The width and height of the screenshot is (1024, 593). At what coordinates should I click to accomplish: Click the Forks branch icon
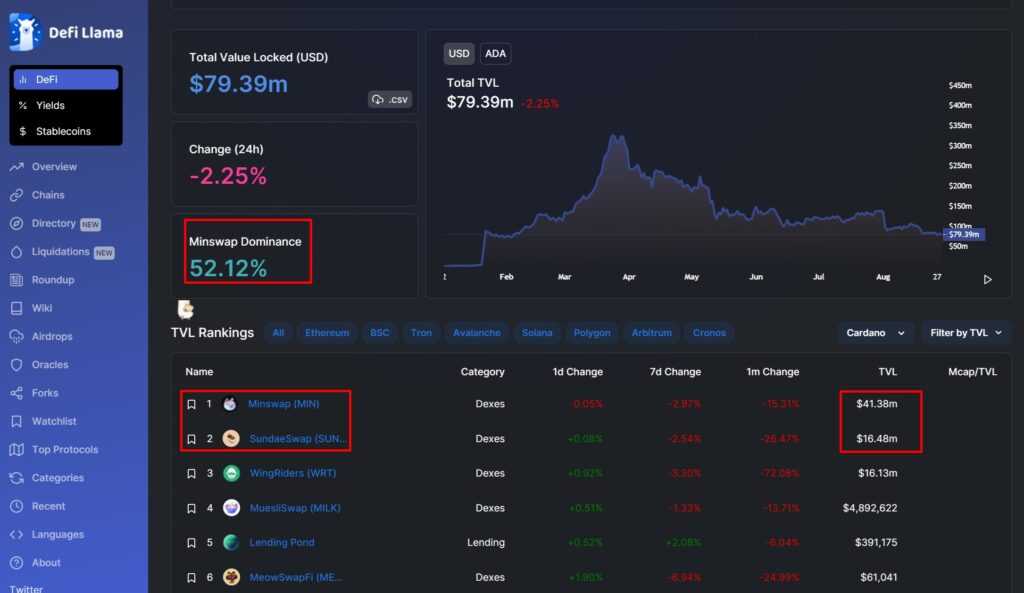[x=16, y=393]
